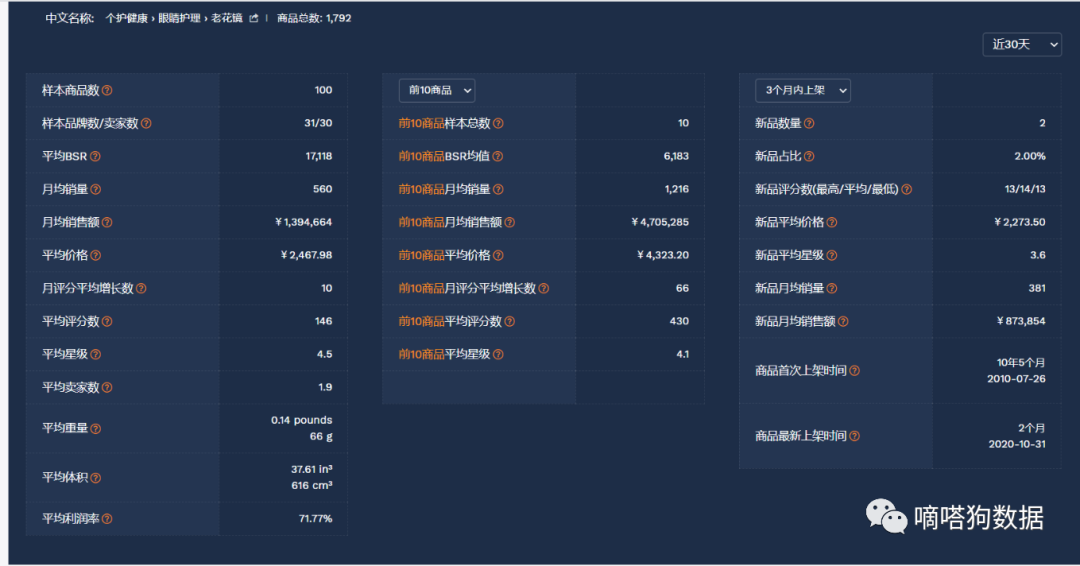The width and height of the screenshot is (1080, 566).
Task: Click help icon next to 平均利润率
Action: click(107, 519)
